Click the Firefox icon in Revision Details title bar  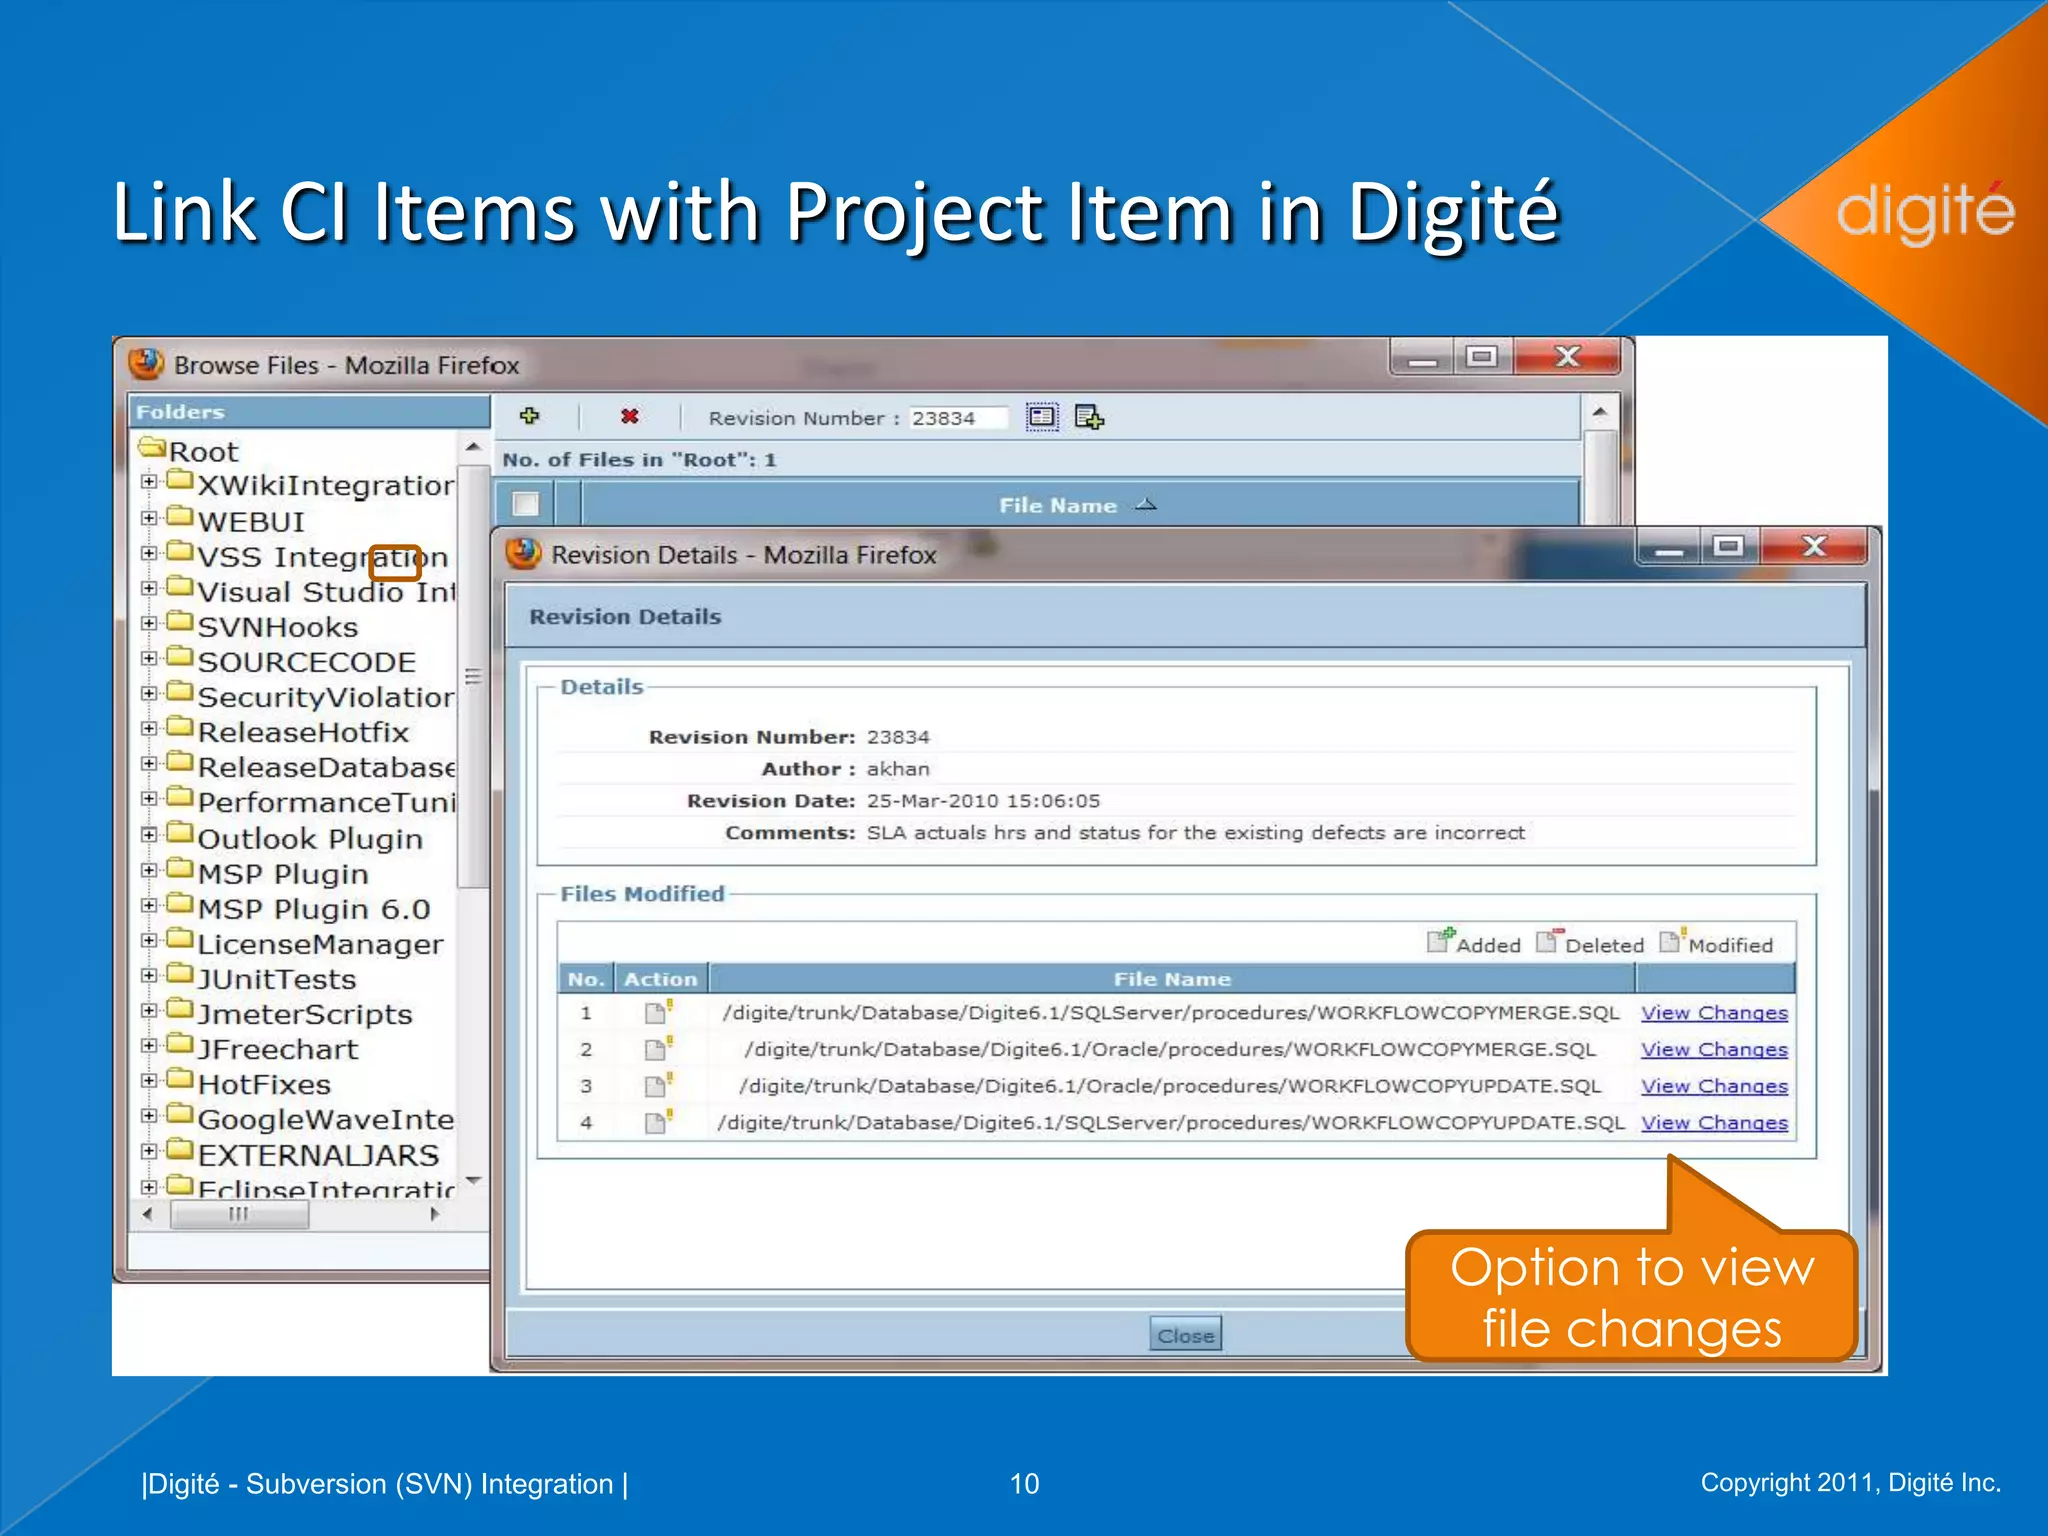pyautogui.click(x=523, y=553)
